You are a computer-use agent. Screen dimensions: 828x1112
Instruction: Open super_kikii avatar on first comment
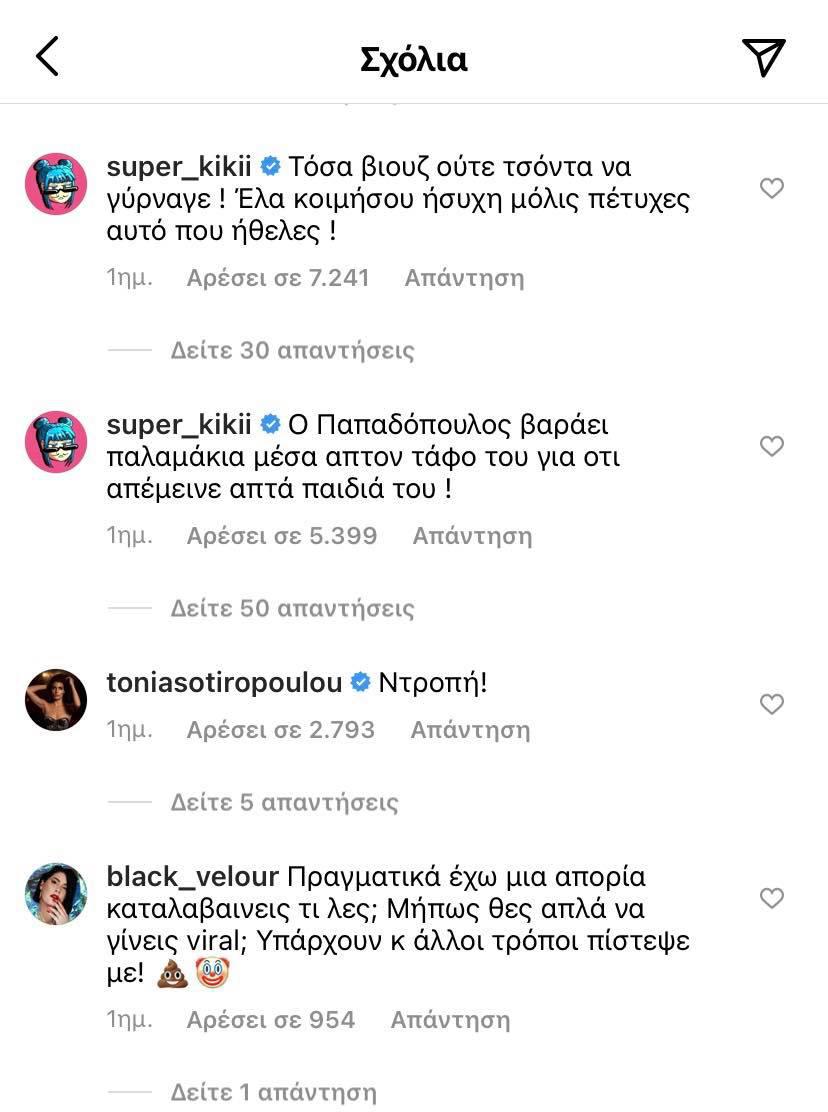(56, 184)
